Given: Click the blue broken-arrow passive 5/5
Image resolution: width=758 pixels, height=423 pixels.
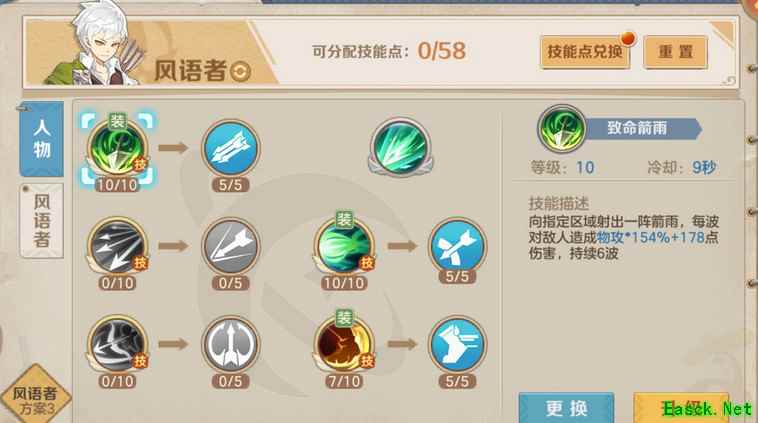Looking at the screenshot, I should coord(457,247).
